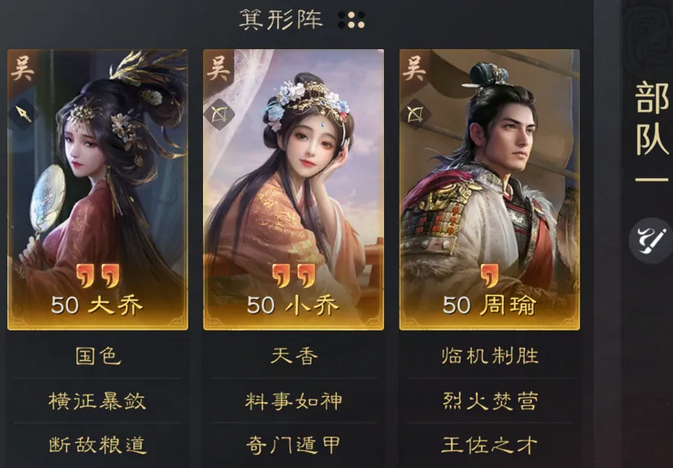This screenshot has width=673, height=468.
Task: Click 周瑜's bow troop type icon
Action: click(415, 114)
